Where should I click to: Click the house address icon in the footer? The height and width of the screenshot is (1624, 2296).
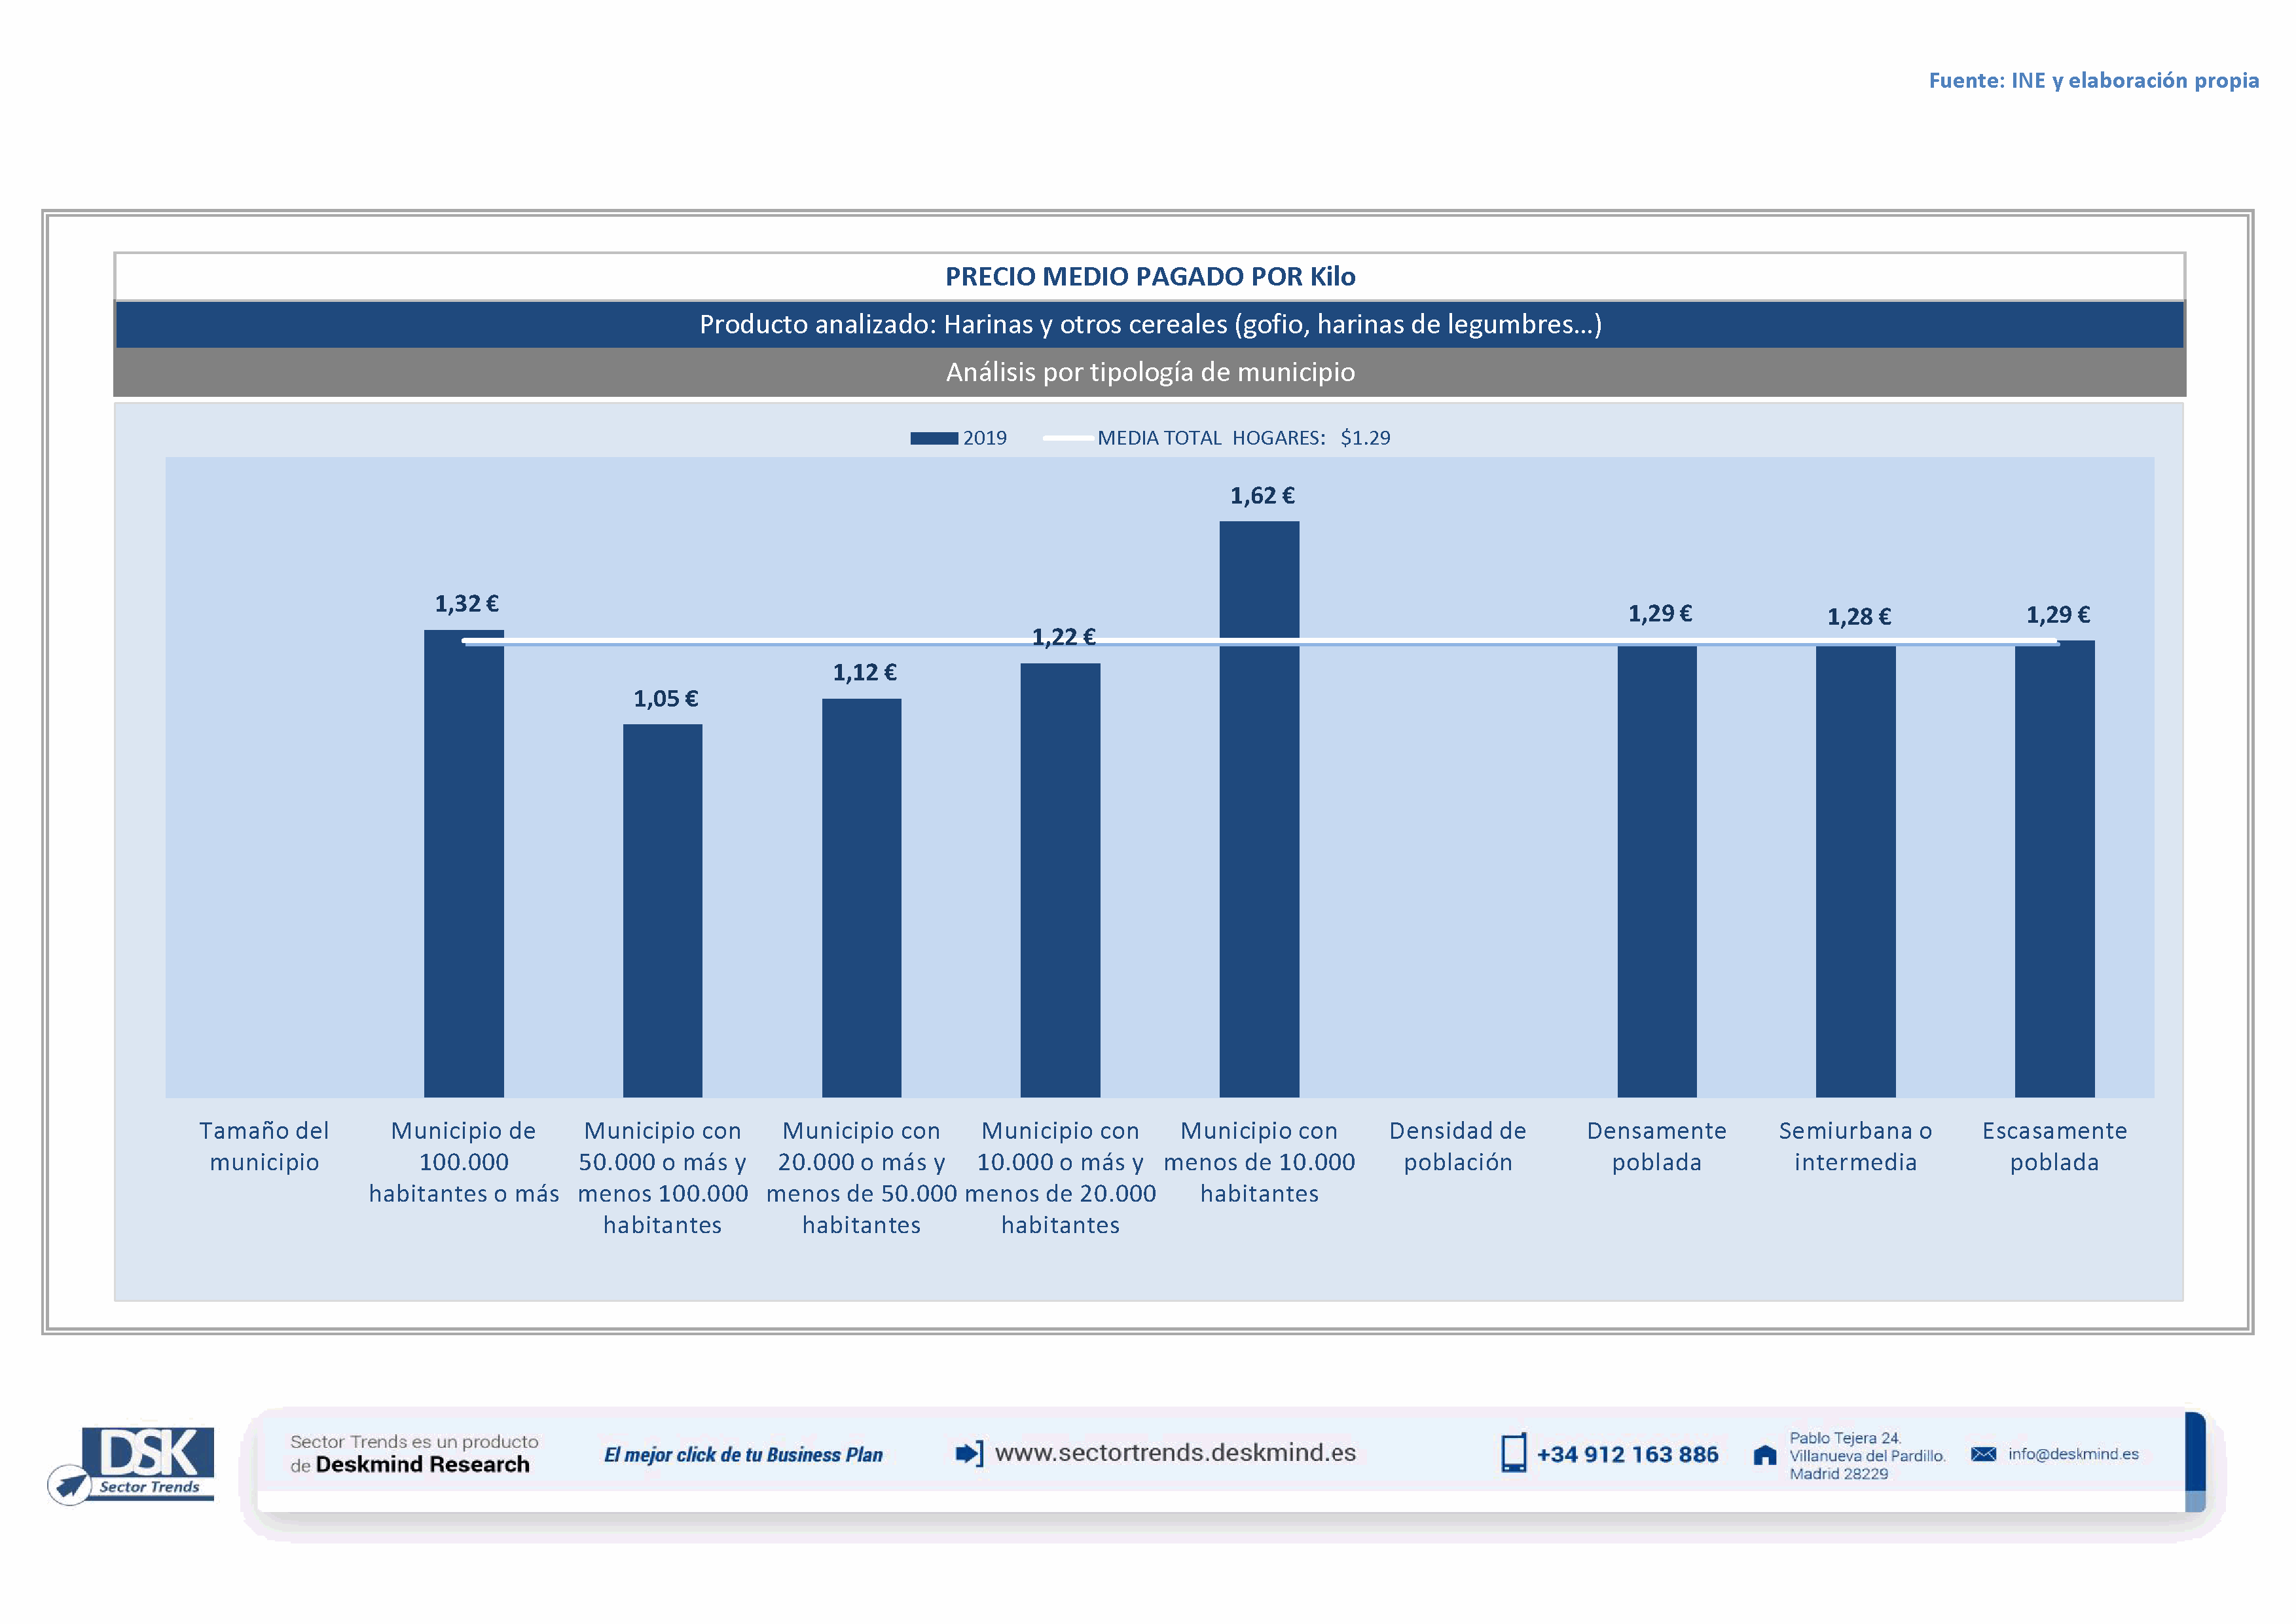coord(1765,1455)
